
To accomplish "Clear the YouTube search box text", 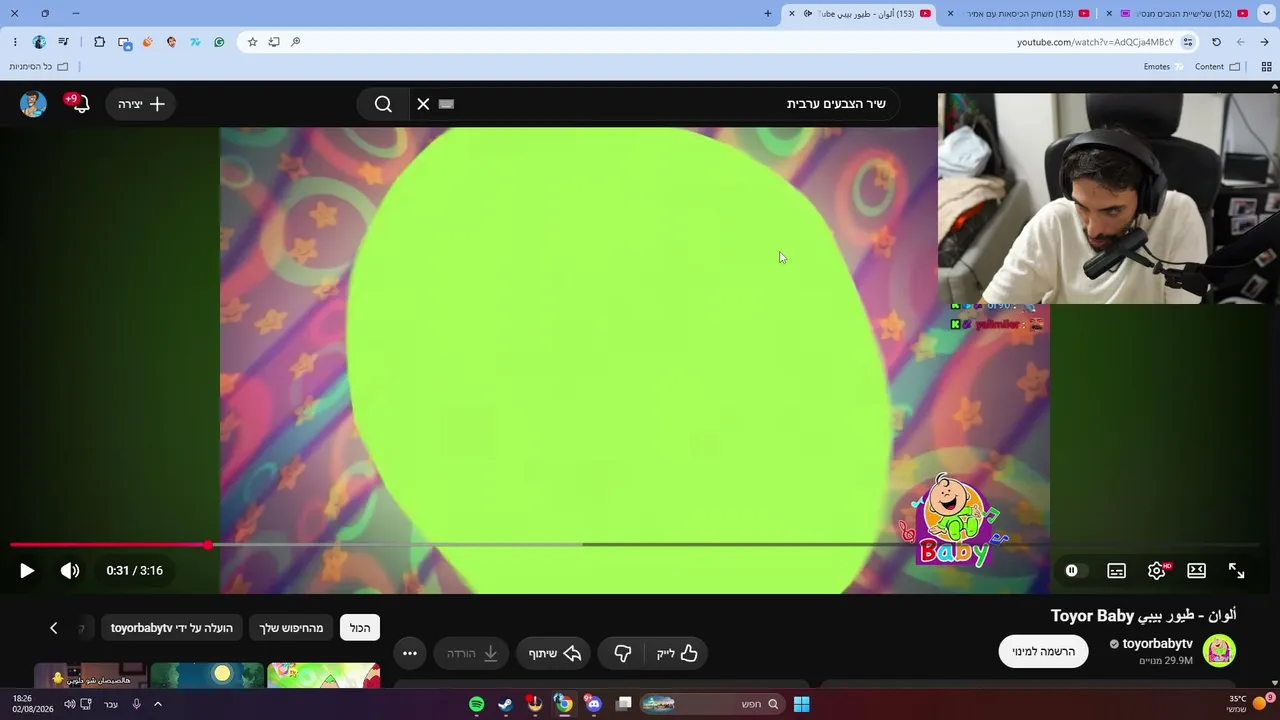I will tap(423, 104).
